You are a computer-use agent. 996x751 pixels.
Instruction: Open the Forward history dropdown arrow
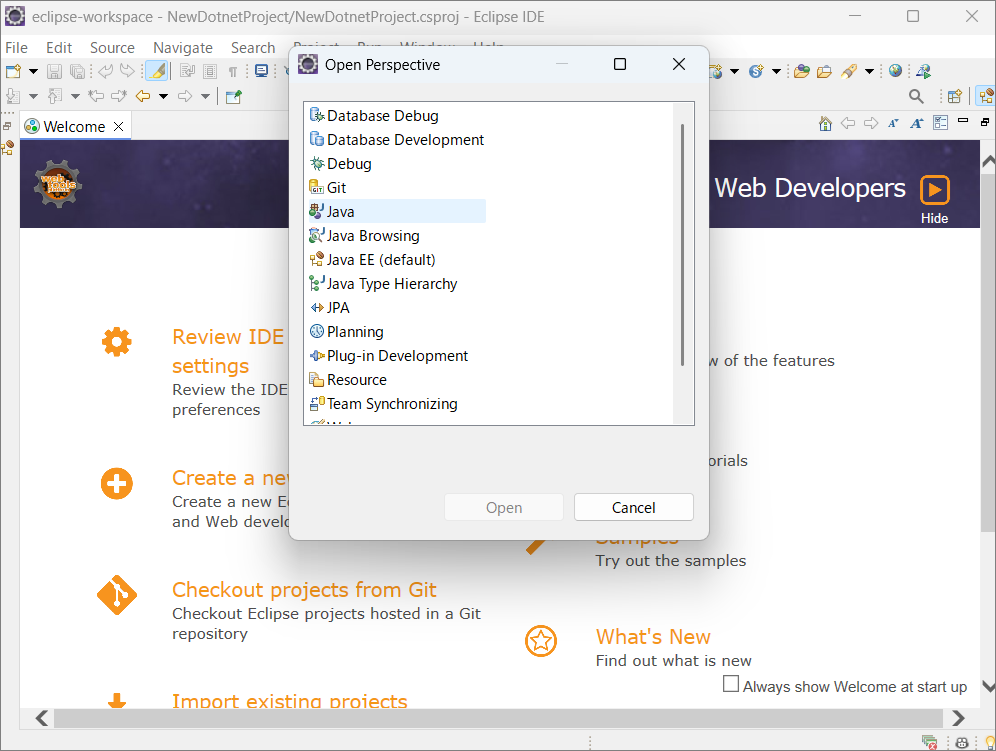pyautogui.click(x=205, y=97)
